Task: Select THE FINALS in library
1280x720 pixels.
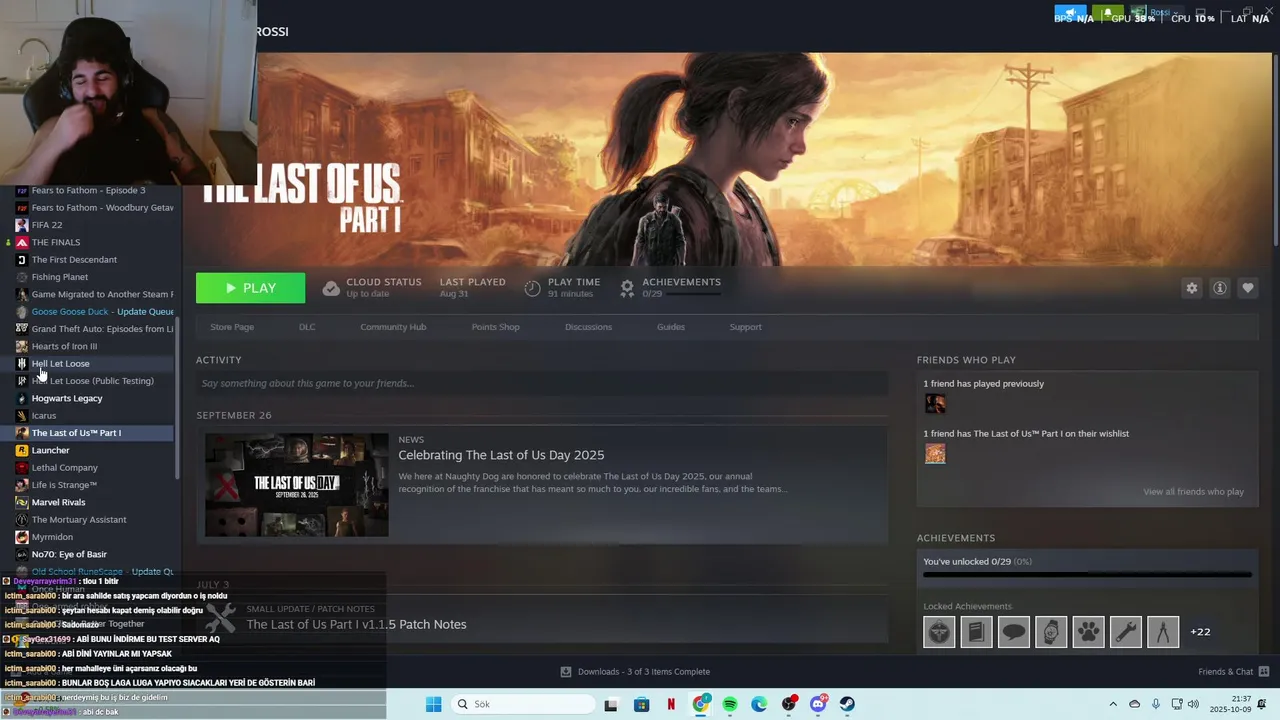Action: coord(55,242)
